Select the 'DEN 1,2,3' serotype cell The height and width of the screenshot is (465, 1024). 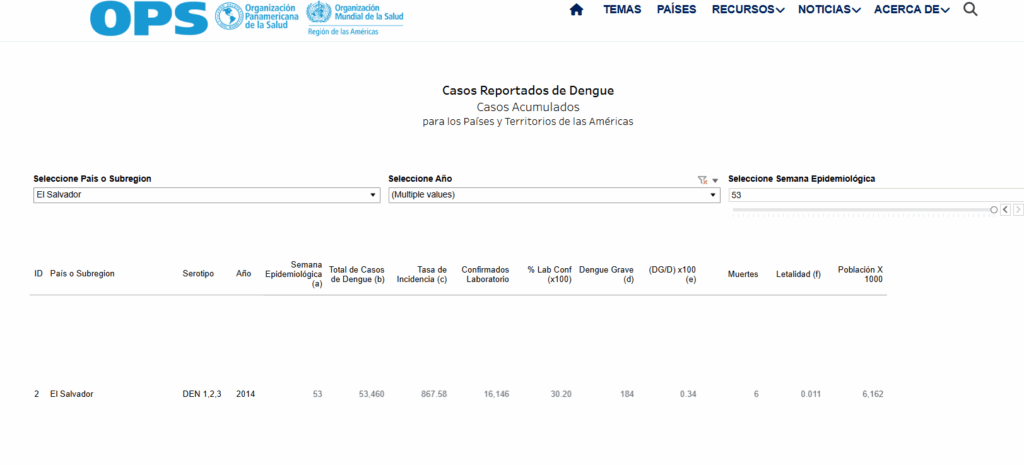point(202,394)
